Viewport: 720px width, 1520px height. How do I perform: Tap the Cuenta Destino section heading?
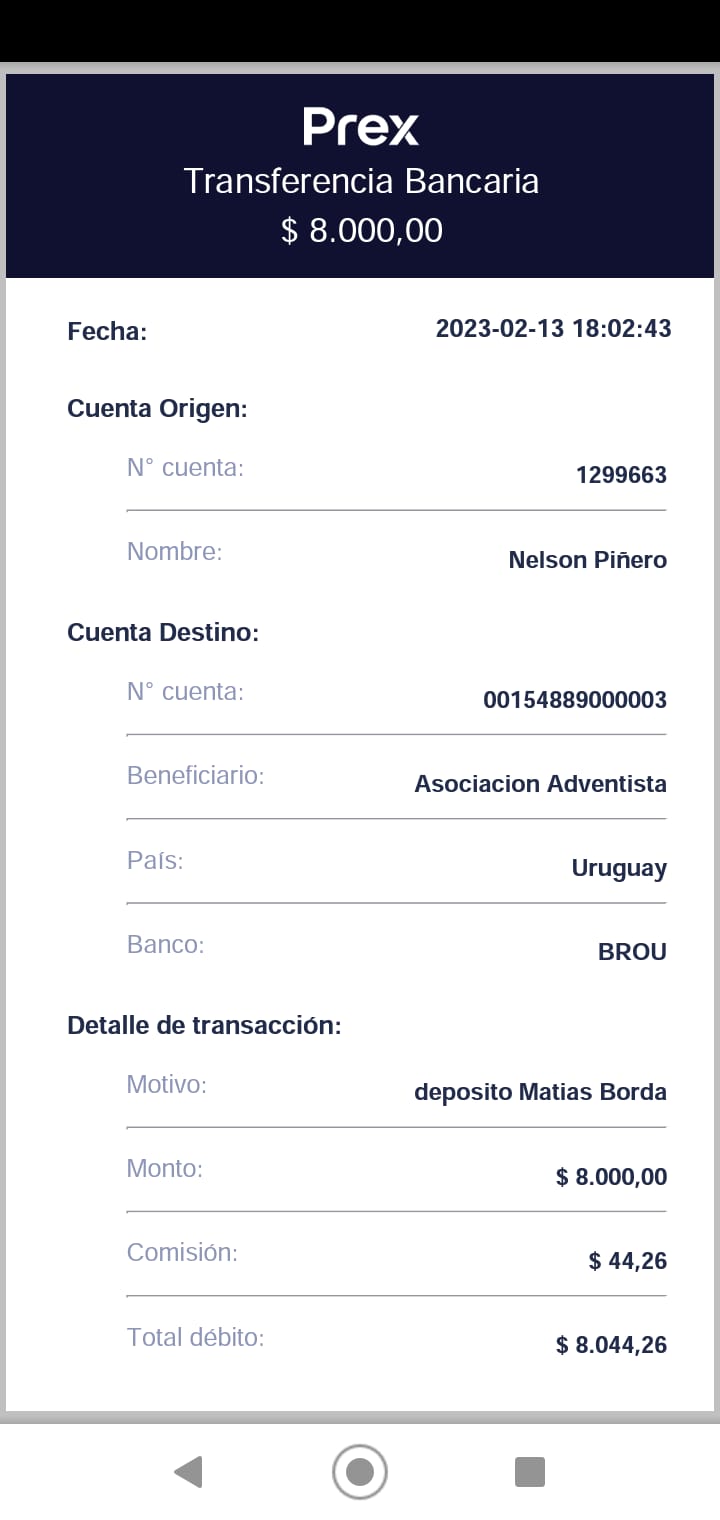click(x=163, y=632)
